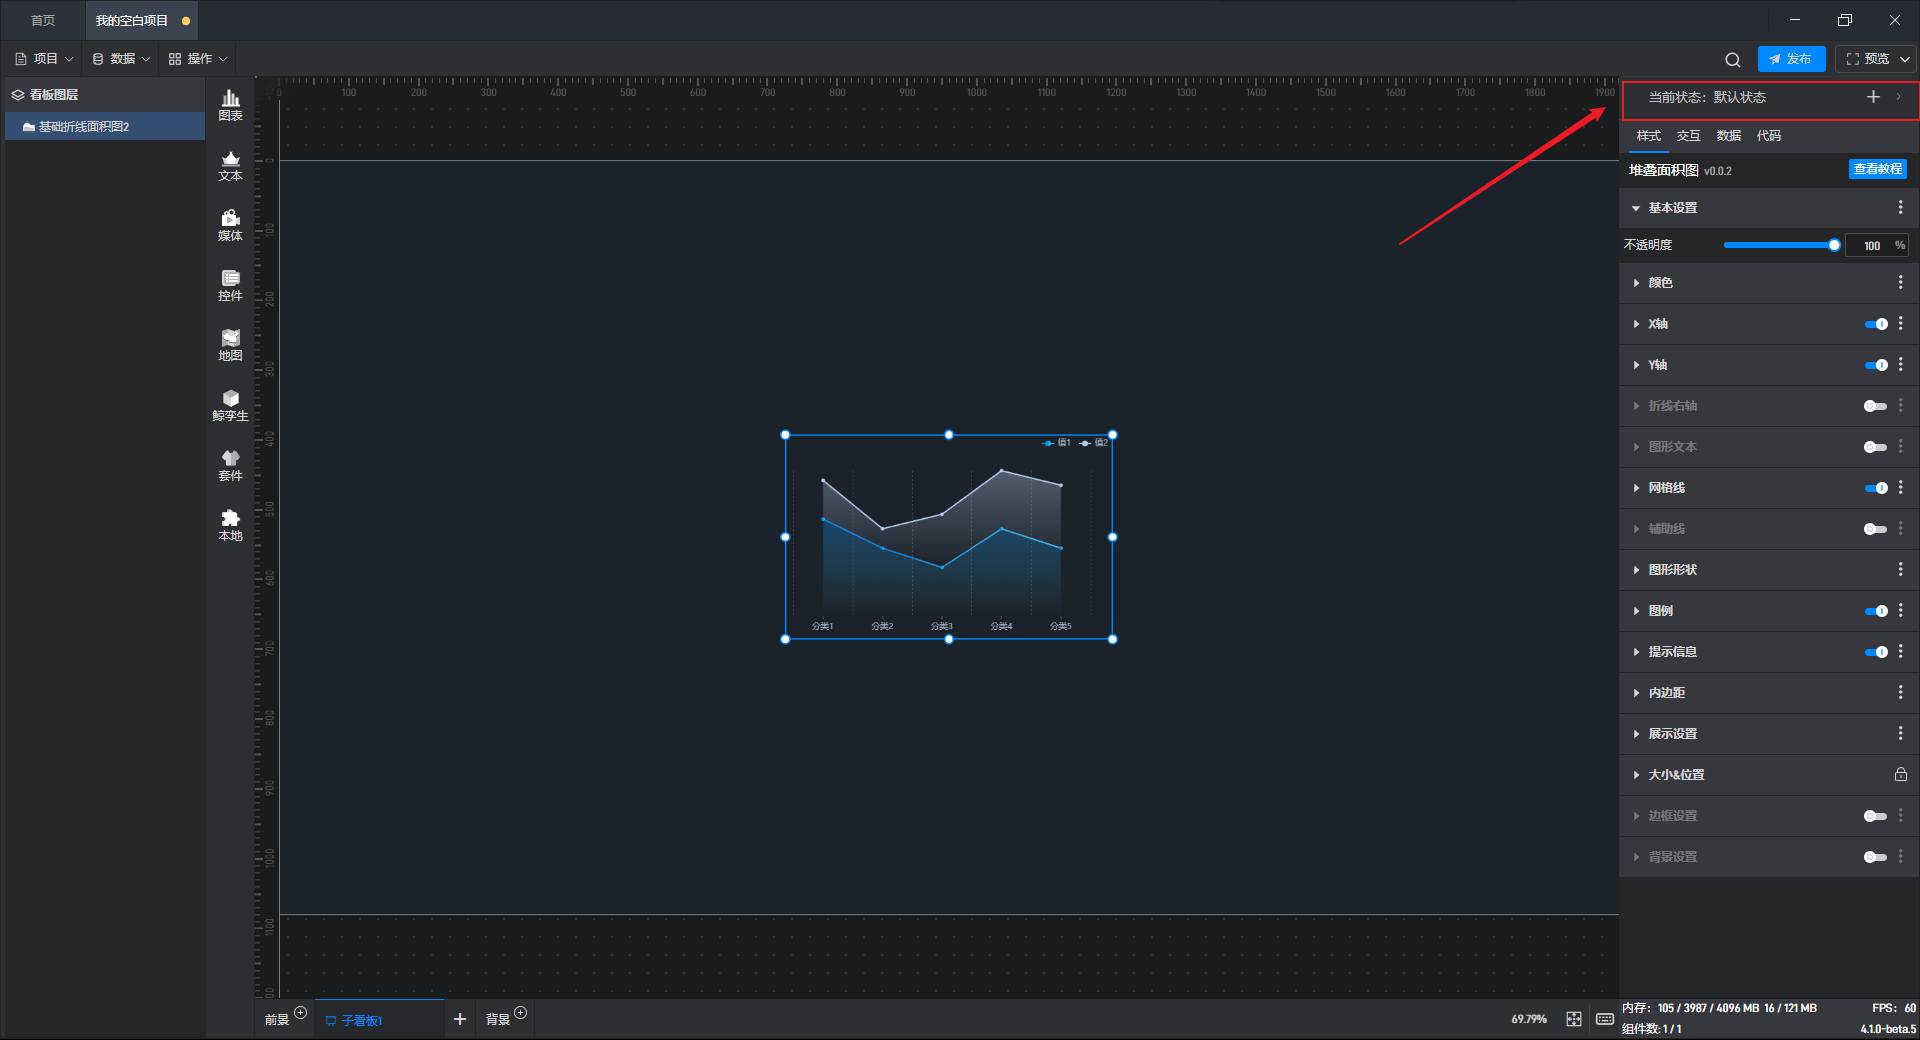This screenshot has height=1040, width=1920.
Task: Open the 本地 local components panel
Action: click(230, 525)
